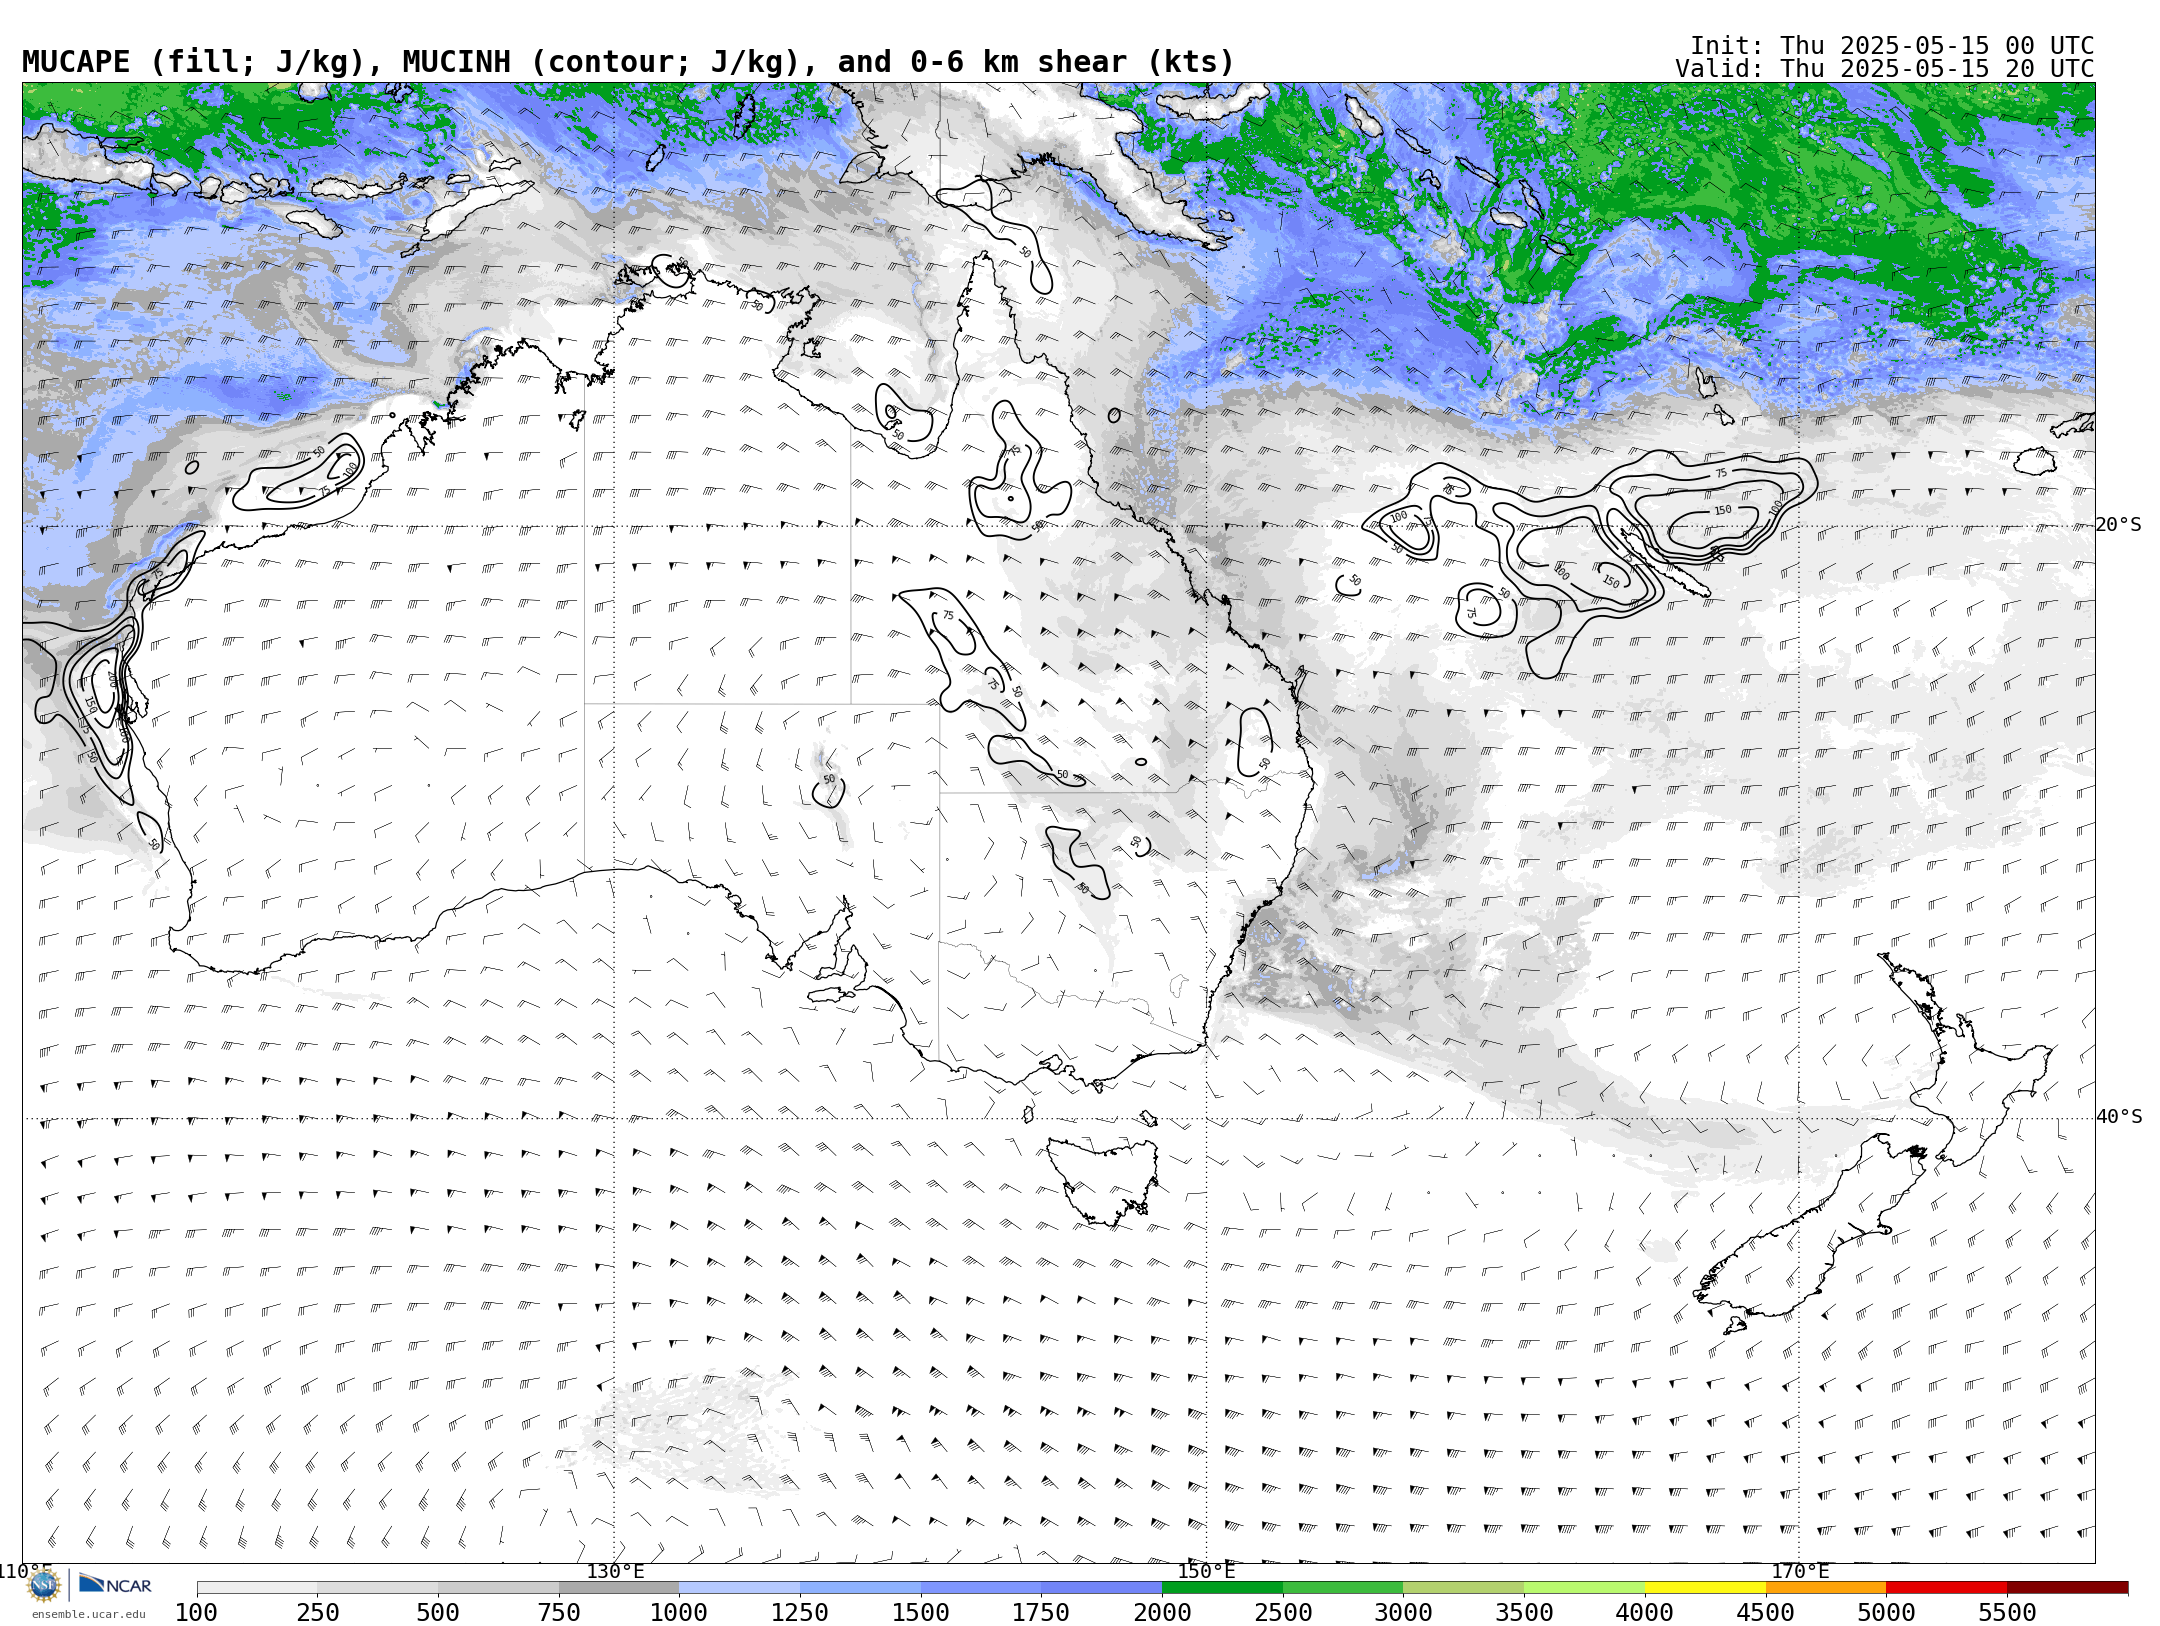
Task: Pick the 1000–1250 pale blue colorbar swatch
Action: click(x=740, y=1588)
